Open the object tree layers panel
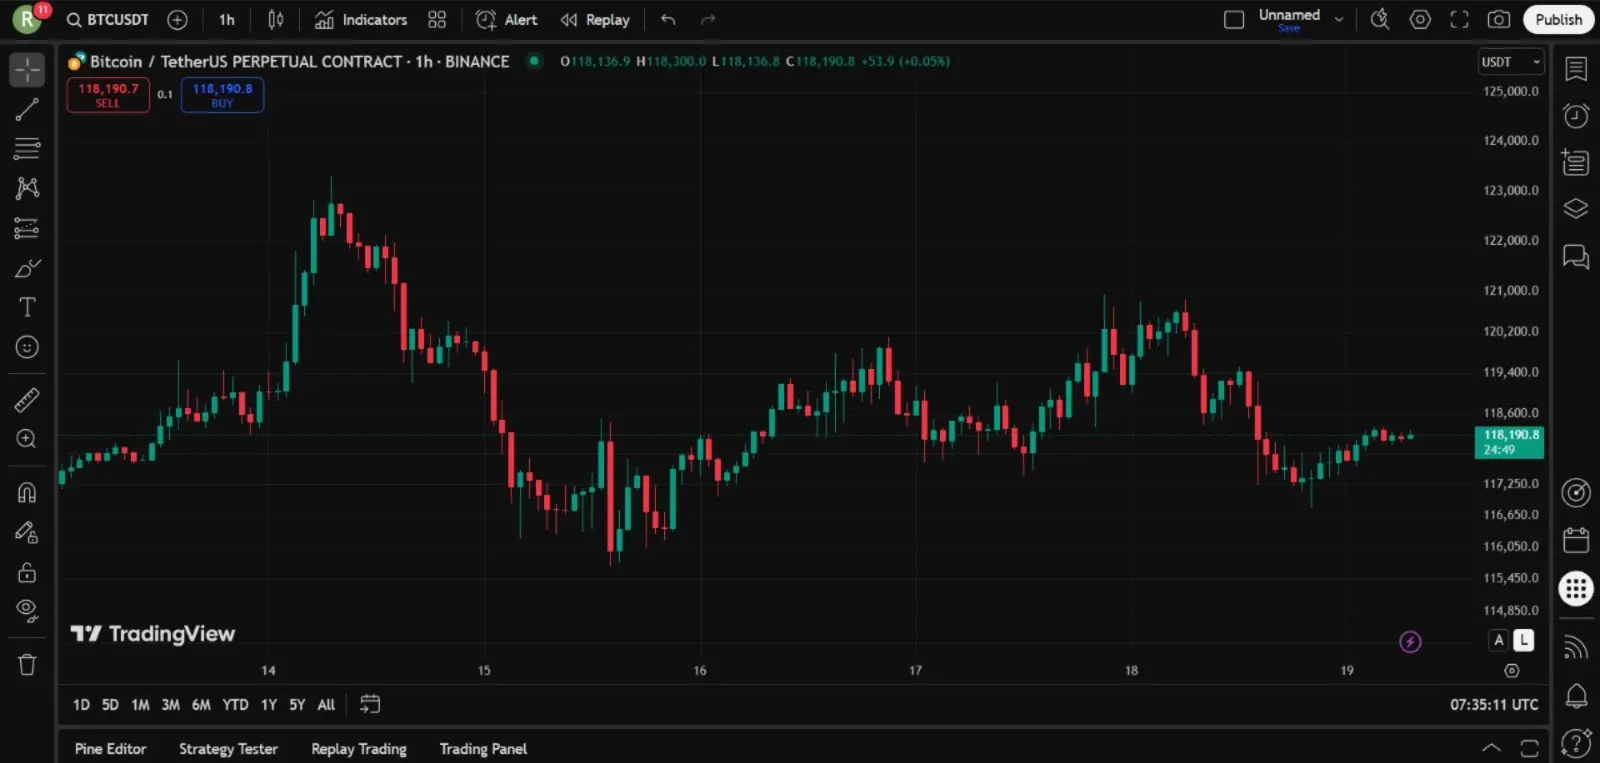This screenshot has height=763, width=1600. (1576, 209)
